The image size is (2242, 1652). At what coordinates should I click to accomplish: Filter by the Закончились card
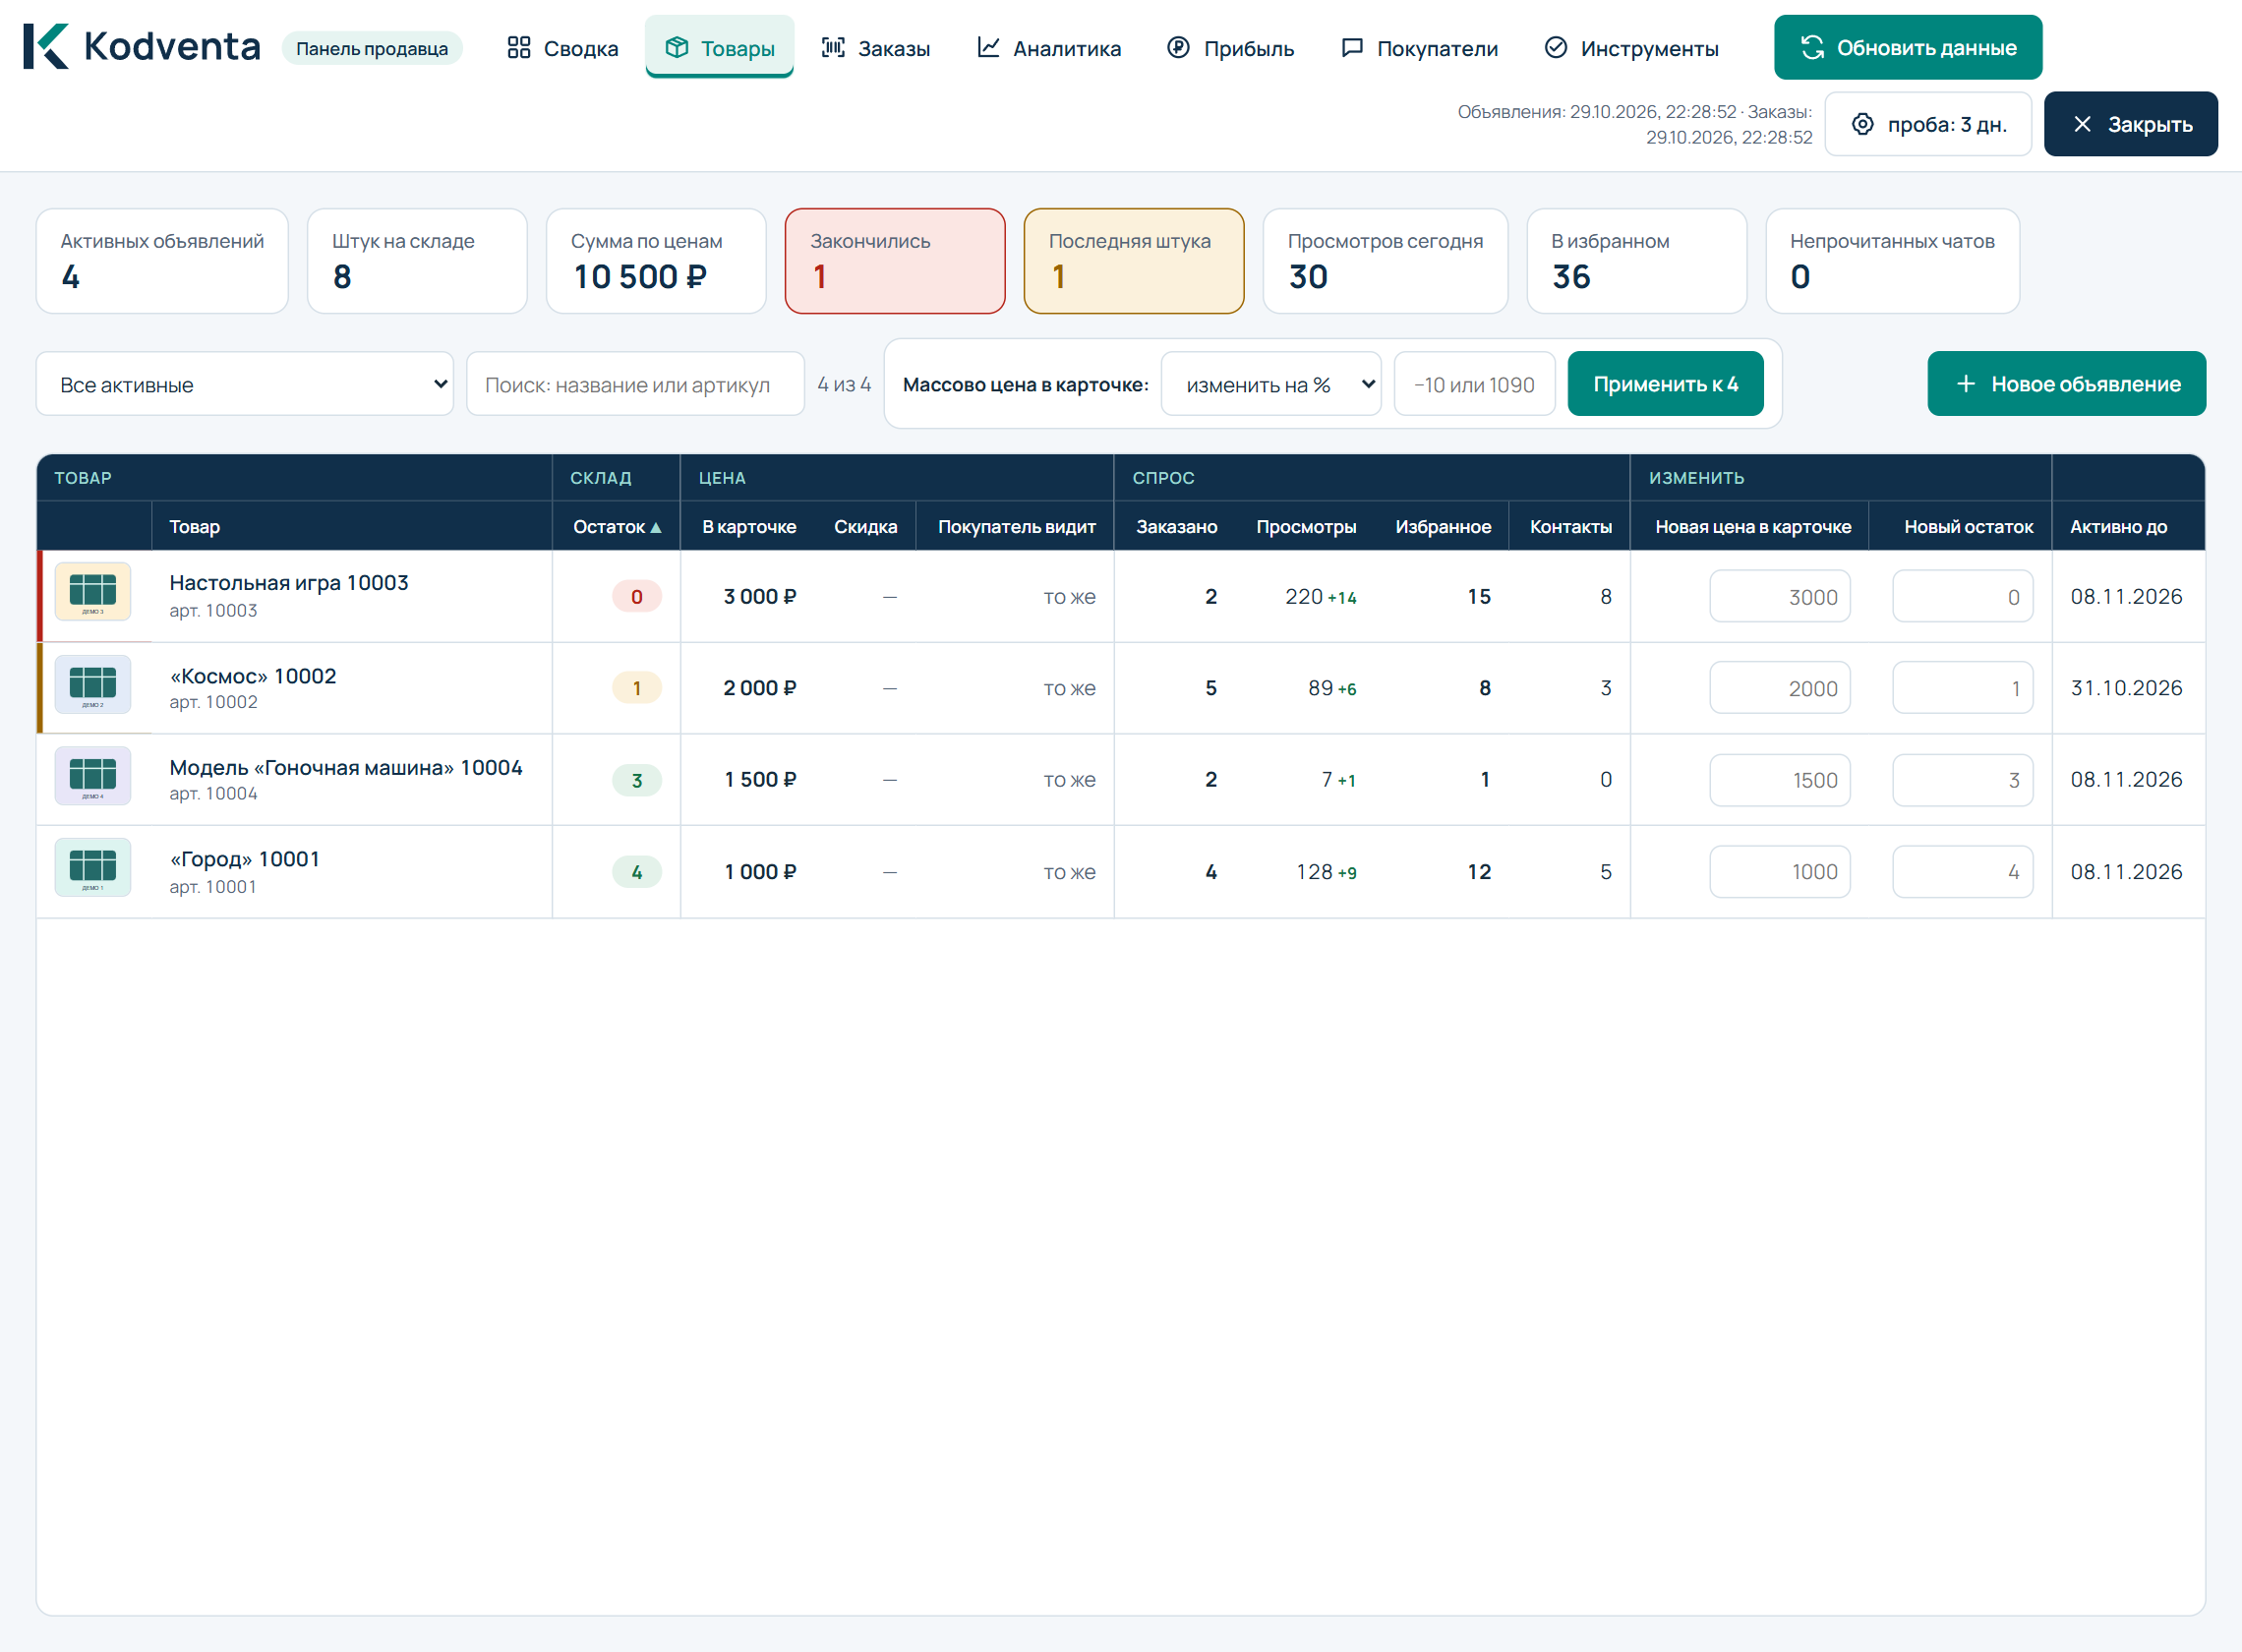coord(895,261)
